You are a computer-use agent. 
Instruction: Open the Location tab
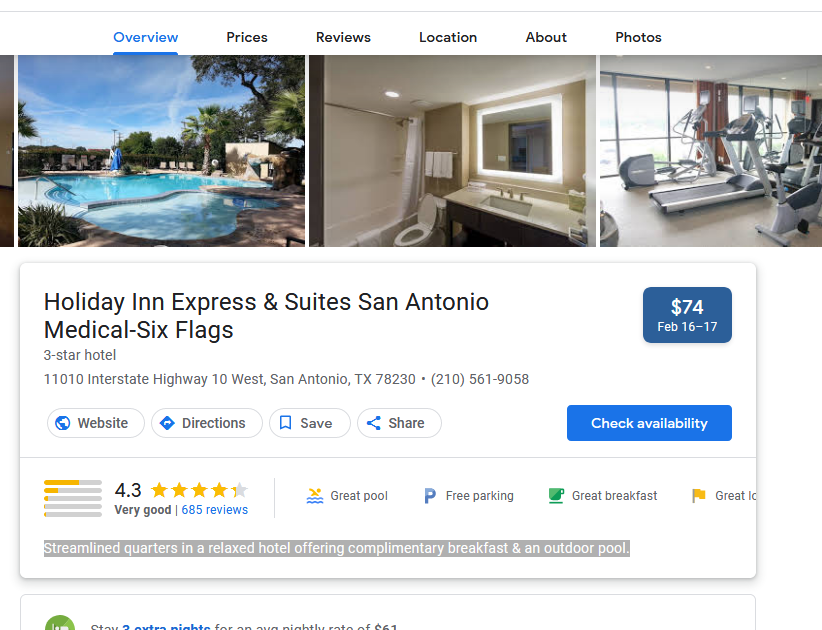click(448, 37)
